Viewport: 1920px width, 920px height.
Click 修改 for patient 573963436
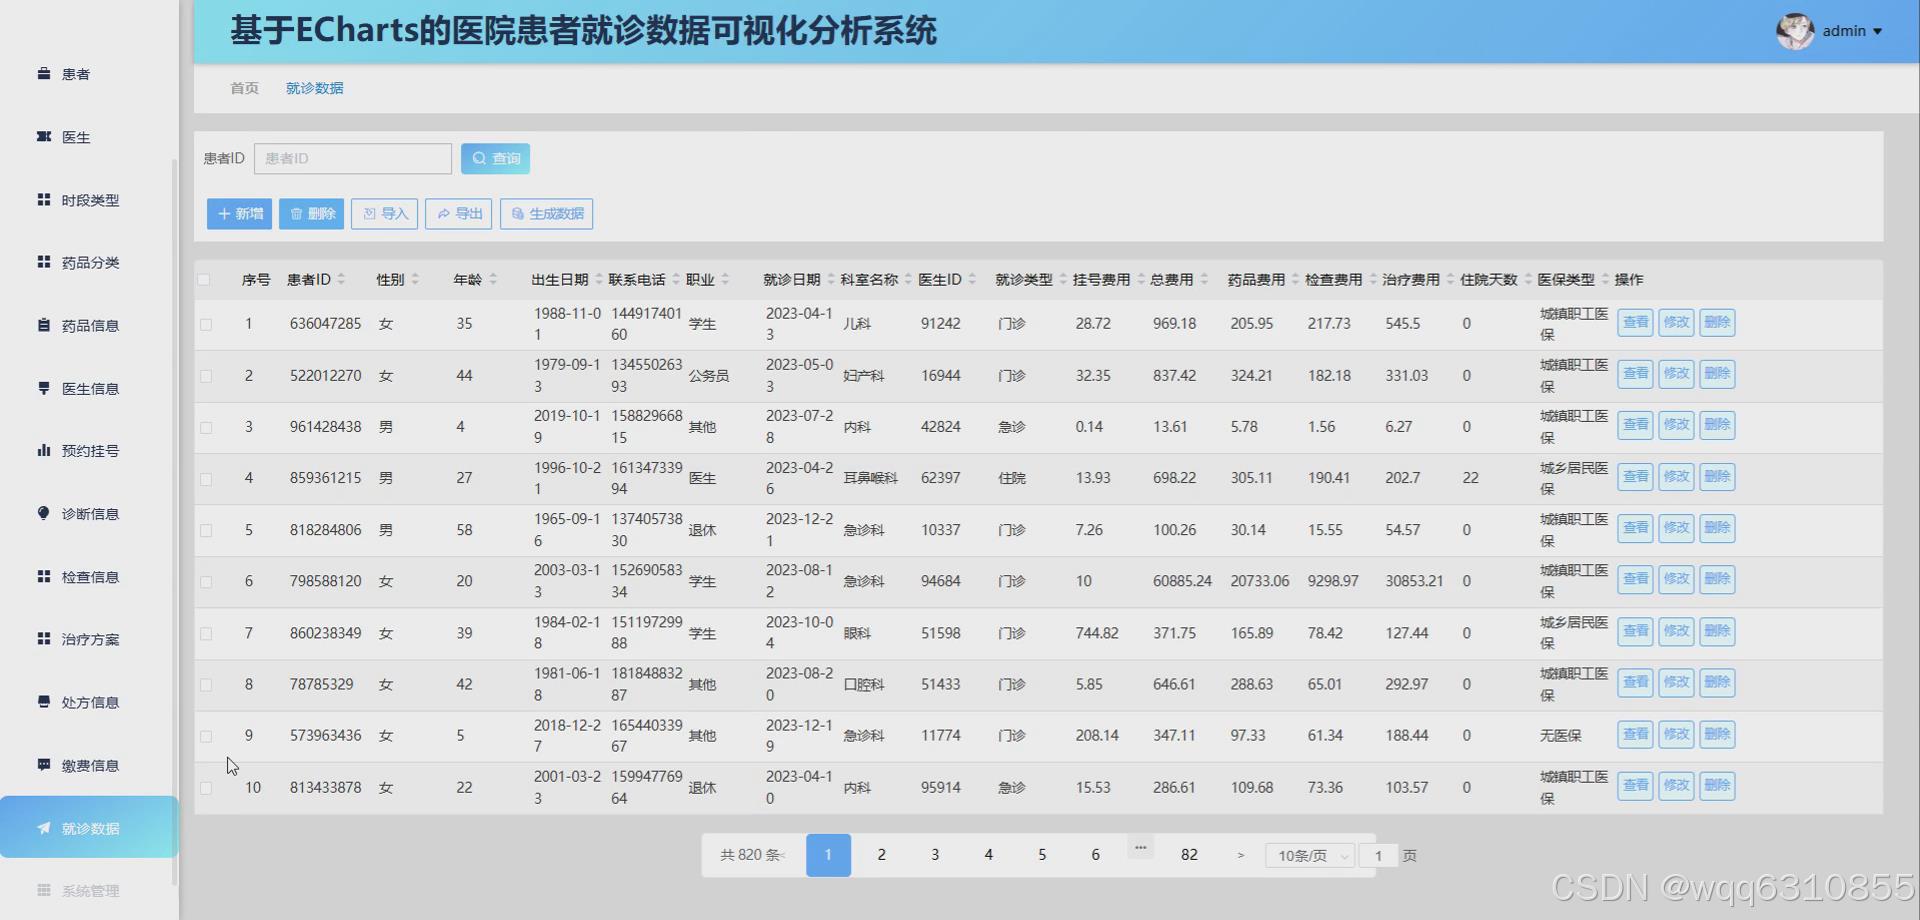point(1676,734)
